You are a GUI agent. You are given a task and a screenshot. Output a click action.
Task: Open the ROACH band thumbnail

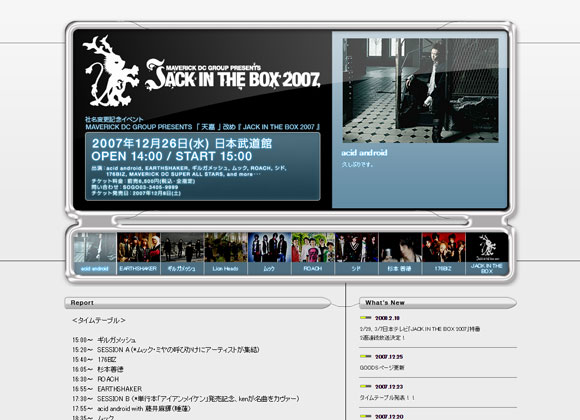coord(313,253)
